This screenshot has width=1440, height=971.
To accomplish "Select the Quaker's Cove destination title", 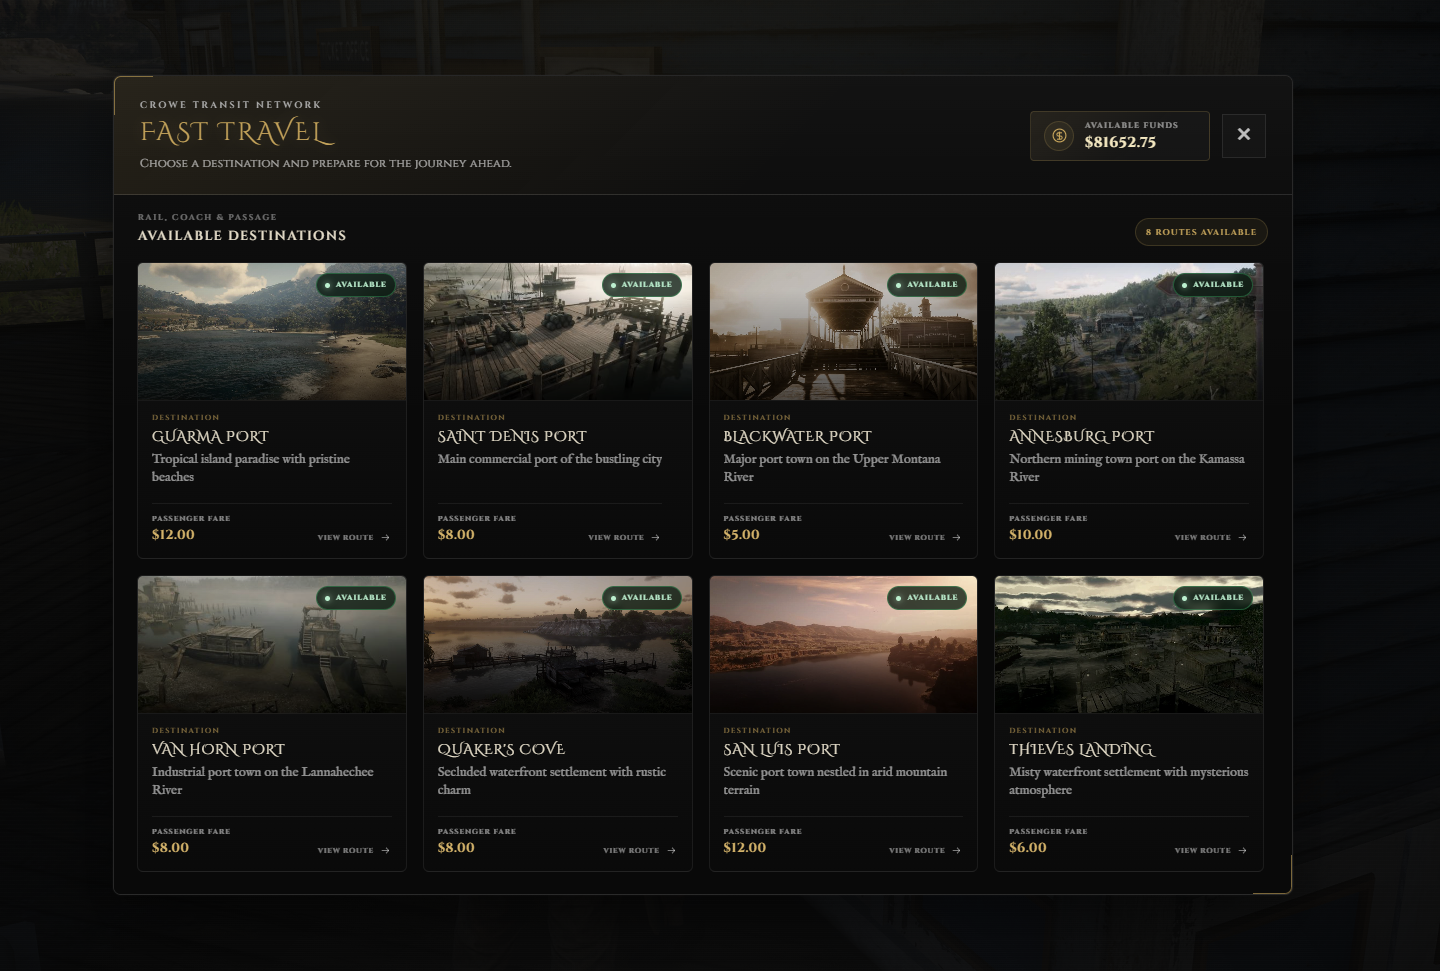I will (501, 749).
